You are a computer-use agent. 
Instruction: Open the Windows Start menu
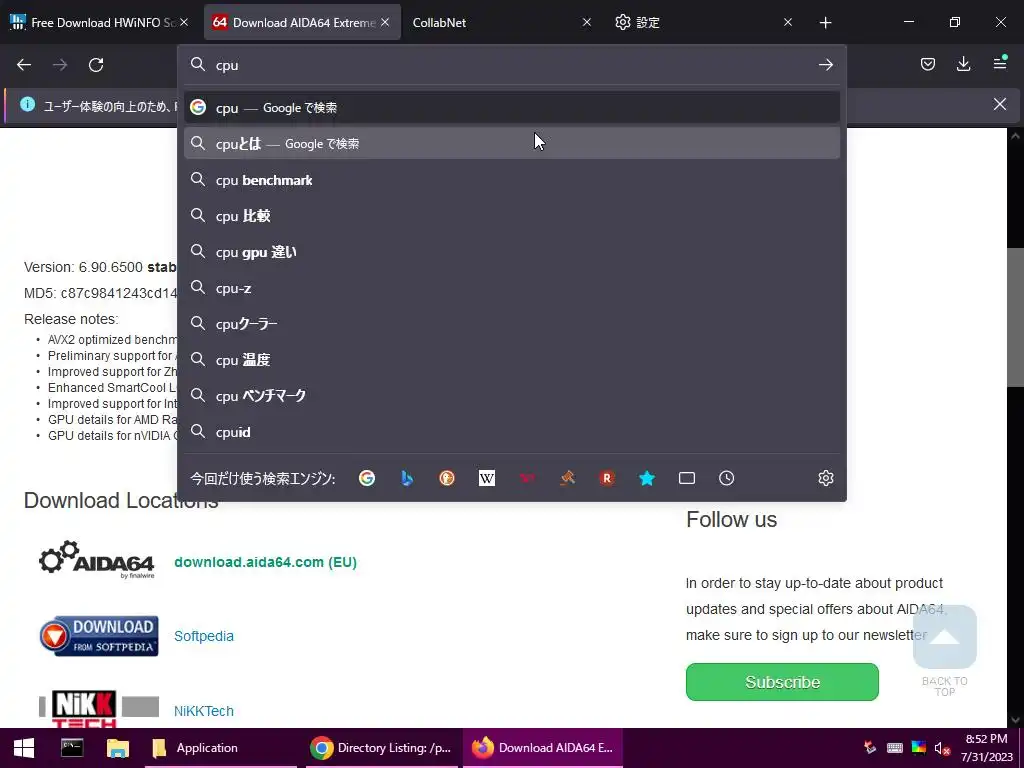point(24,748)
